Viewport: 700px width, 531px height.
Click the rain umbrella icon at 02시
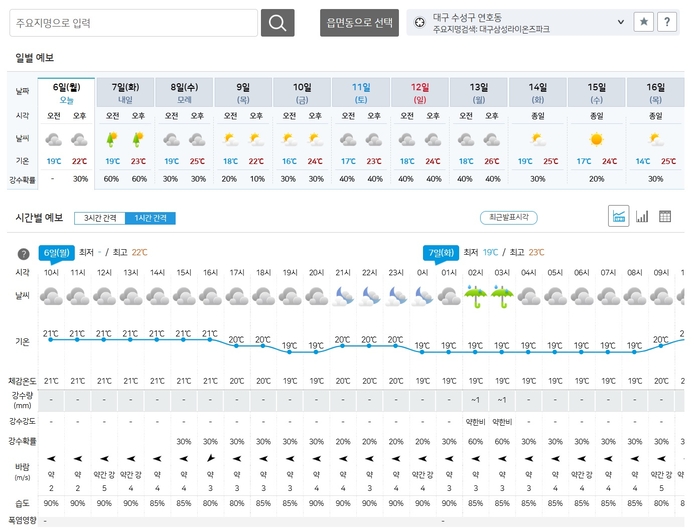(x=476, y=297)
